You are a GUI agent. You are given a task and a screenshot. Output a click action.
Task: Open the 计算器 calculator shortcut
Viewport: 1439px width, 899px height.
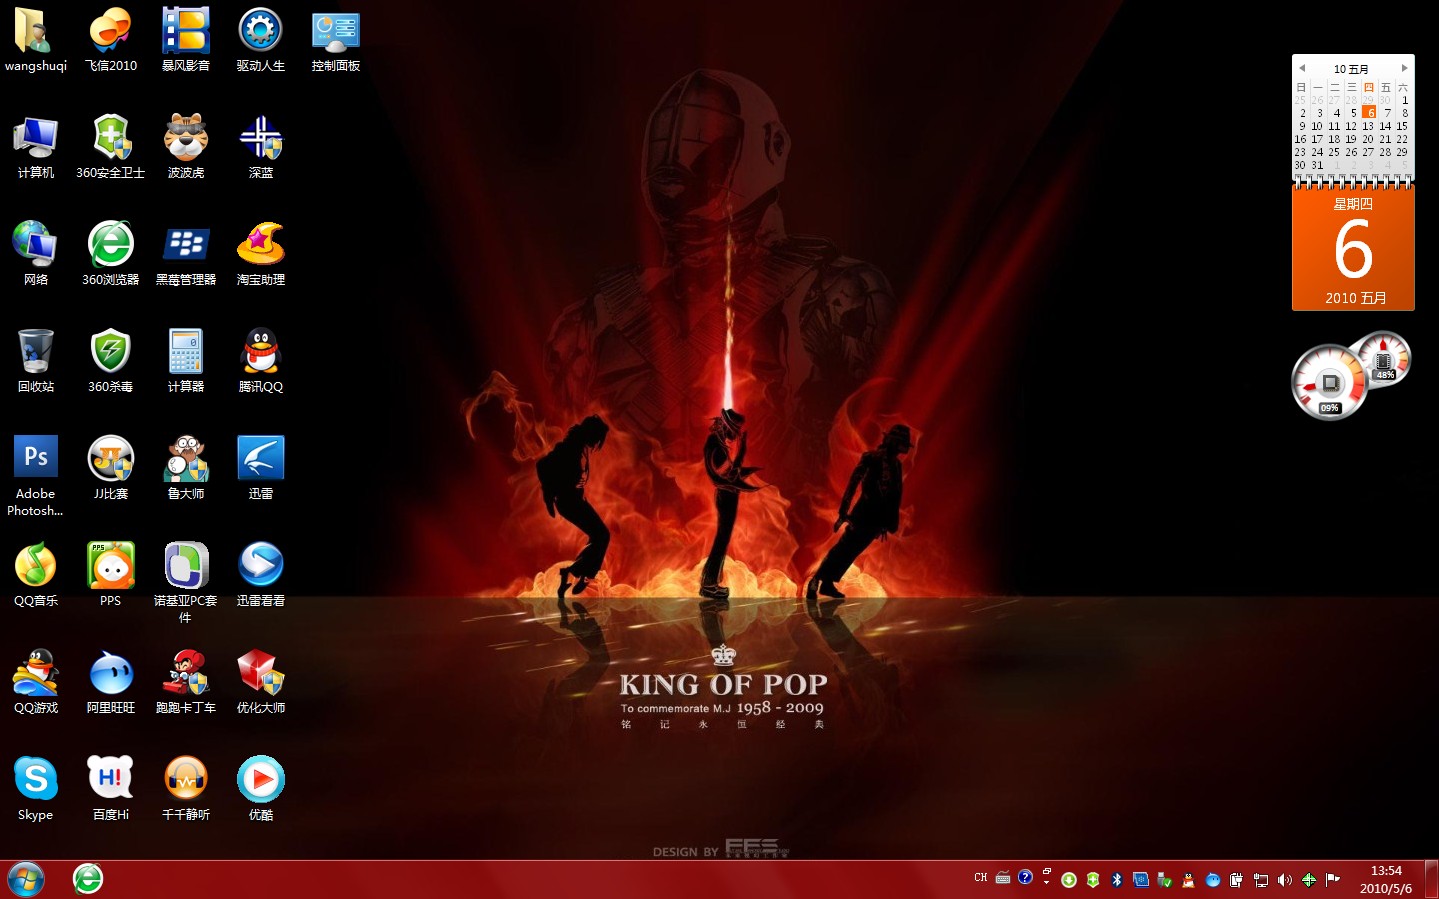point(186,361)
